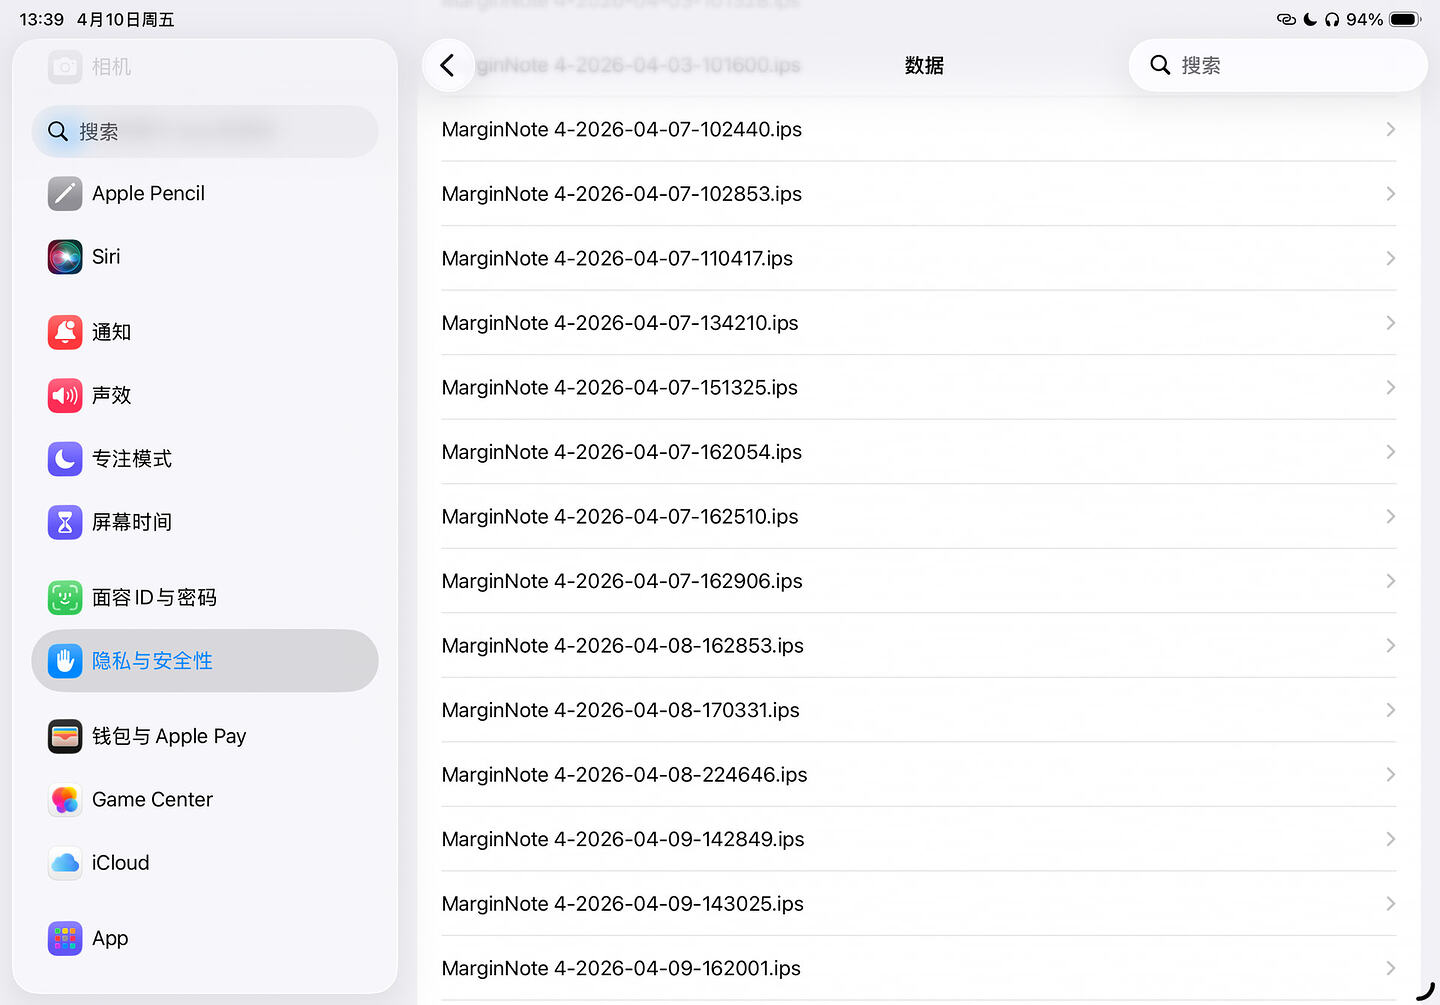Expand MarginNote 4-2026-04-07-134210.ips chevron
The height and width of the screenshot is (1005, 1440).
[1390, 323]
